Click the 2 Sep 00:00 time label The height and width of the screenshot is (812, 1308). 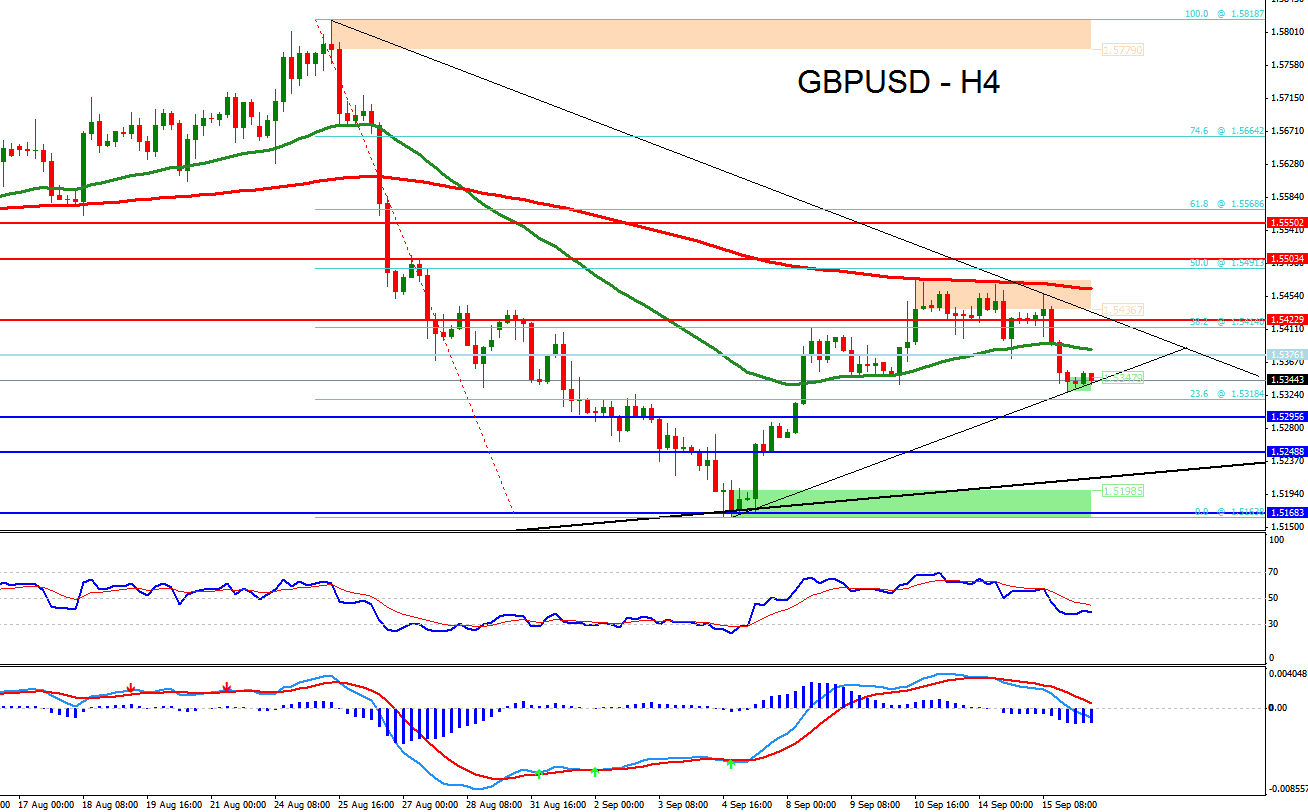621,804
